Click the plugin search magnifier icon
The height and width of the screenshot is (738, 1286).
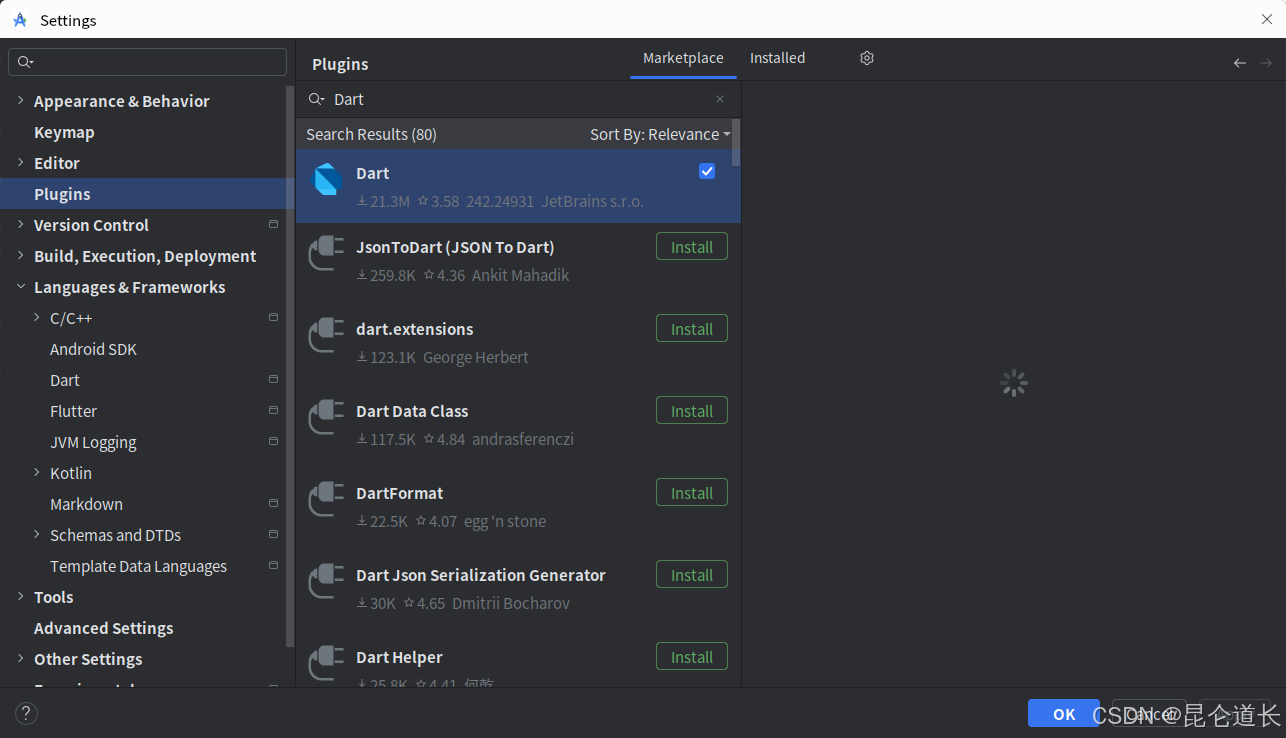316,99
